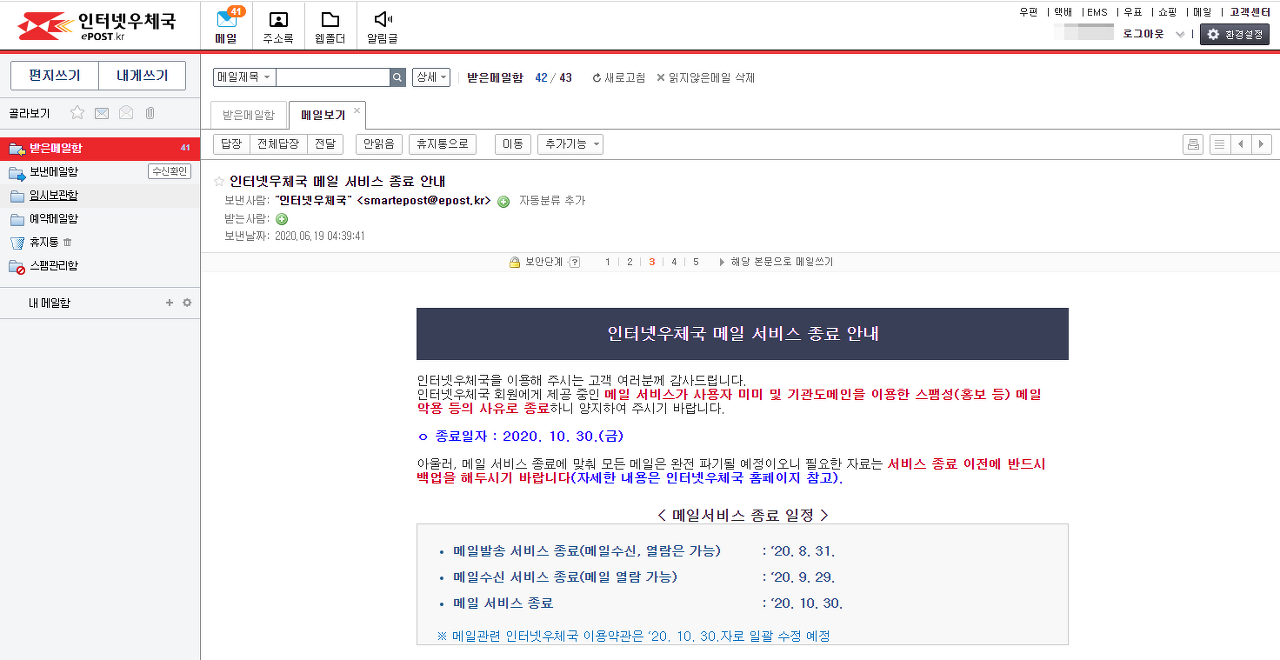Click 자동분류 추가 link
1280x660 pixels.
pyautogui.click(x=552, y=201)
